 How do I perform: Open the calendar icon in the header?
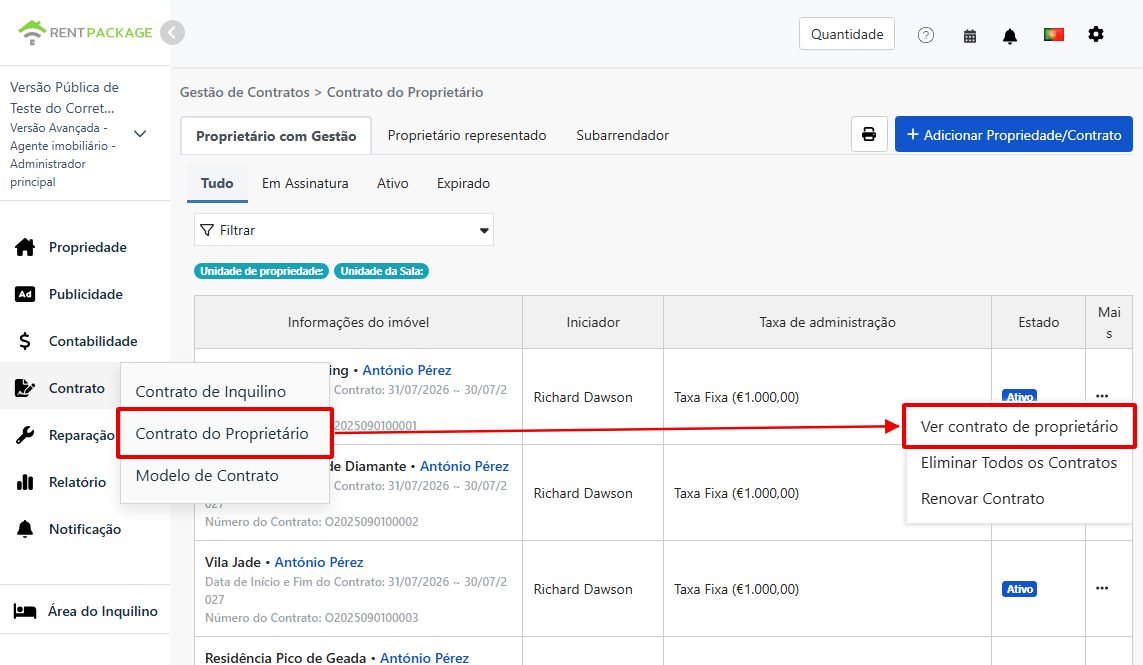tap(970, 36)
